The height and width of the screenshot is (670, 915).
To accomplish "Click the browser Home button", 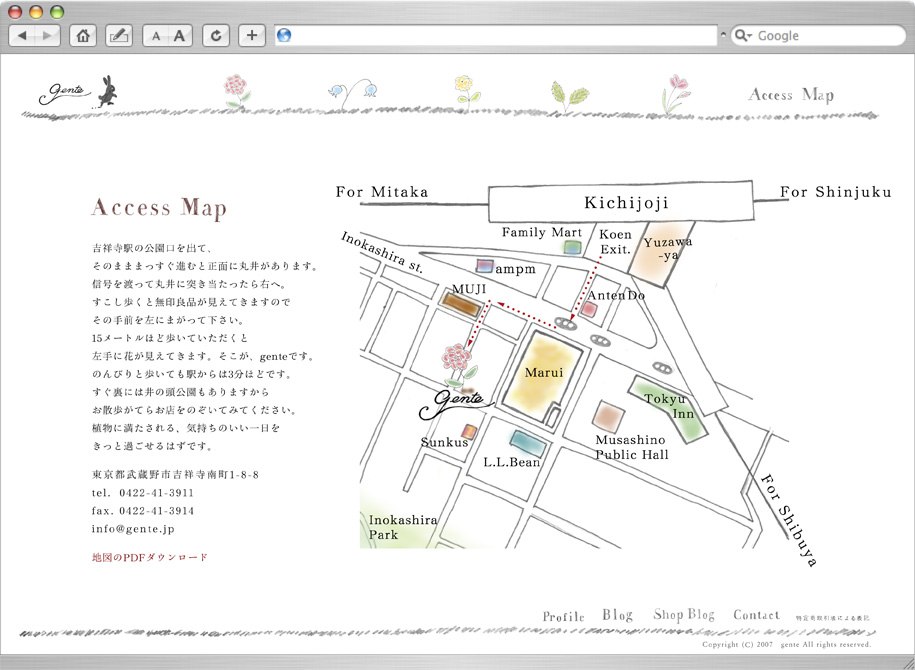I will (x=84, y=36).
